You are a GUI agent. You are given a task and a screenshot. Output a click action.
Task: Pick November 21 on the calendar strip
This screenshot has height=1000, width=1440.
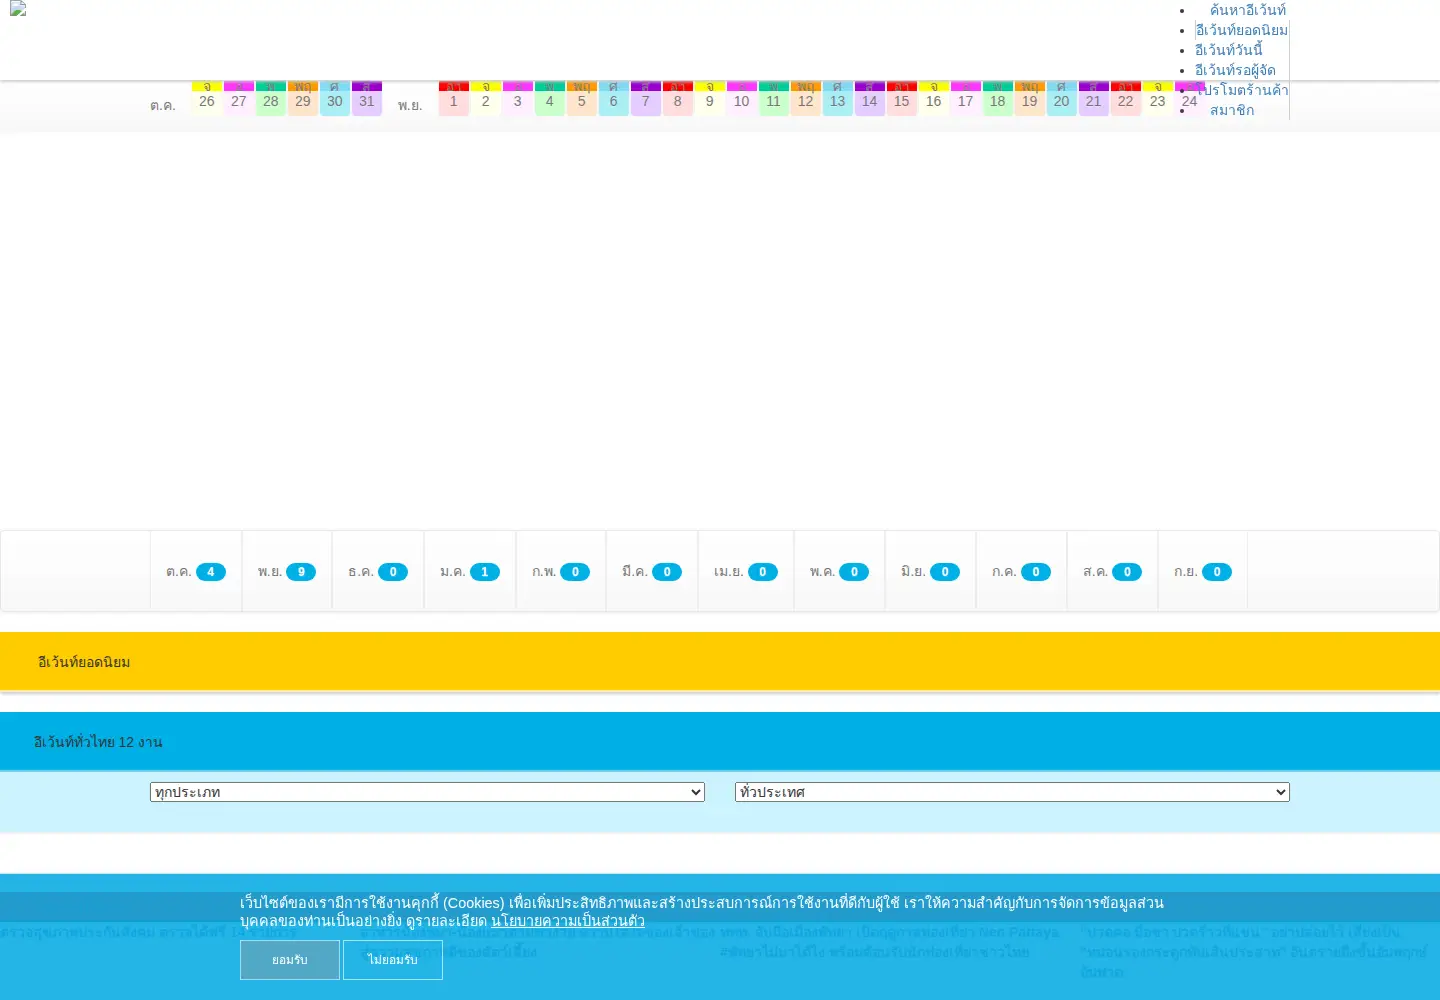coord(1094,99)
